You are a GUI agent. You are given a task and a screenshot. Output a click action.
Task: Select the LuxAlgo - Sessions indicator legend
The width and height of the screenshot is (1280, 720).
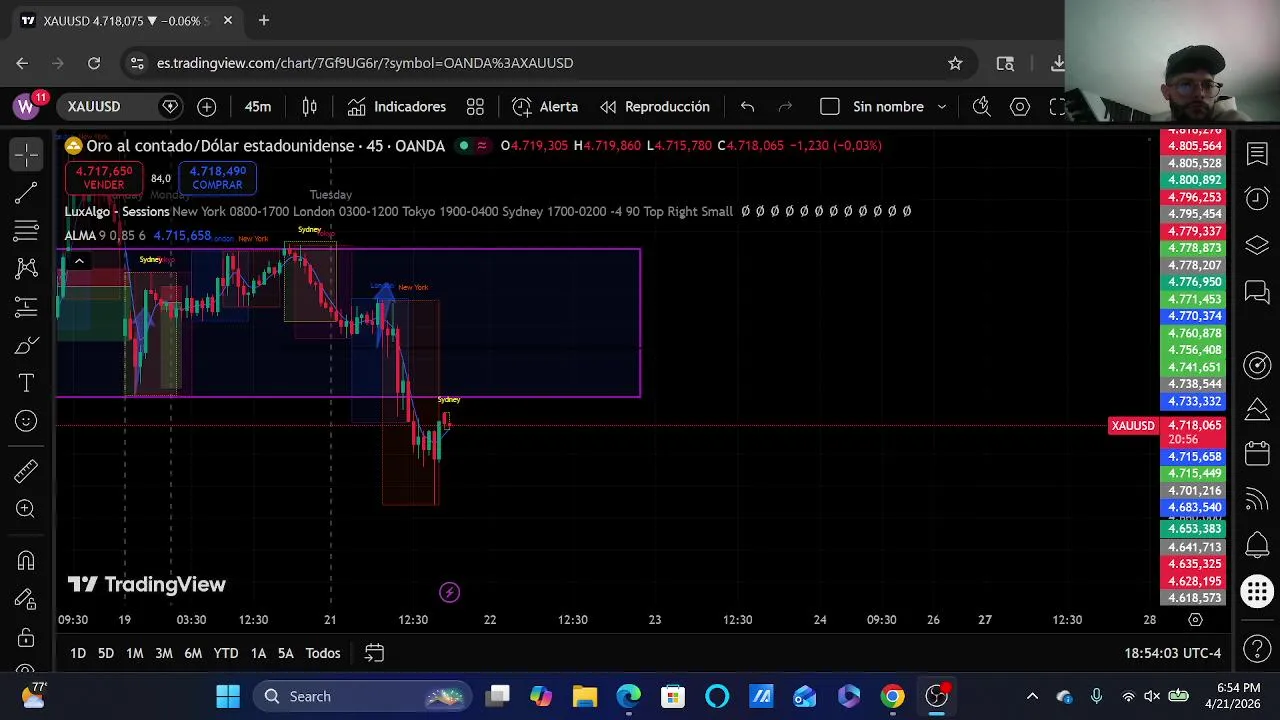pyautogui.click(x=117, y=212)
